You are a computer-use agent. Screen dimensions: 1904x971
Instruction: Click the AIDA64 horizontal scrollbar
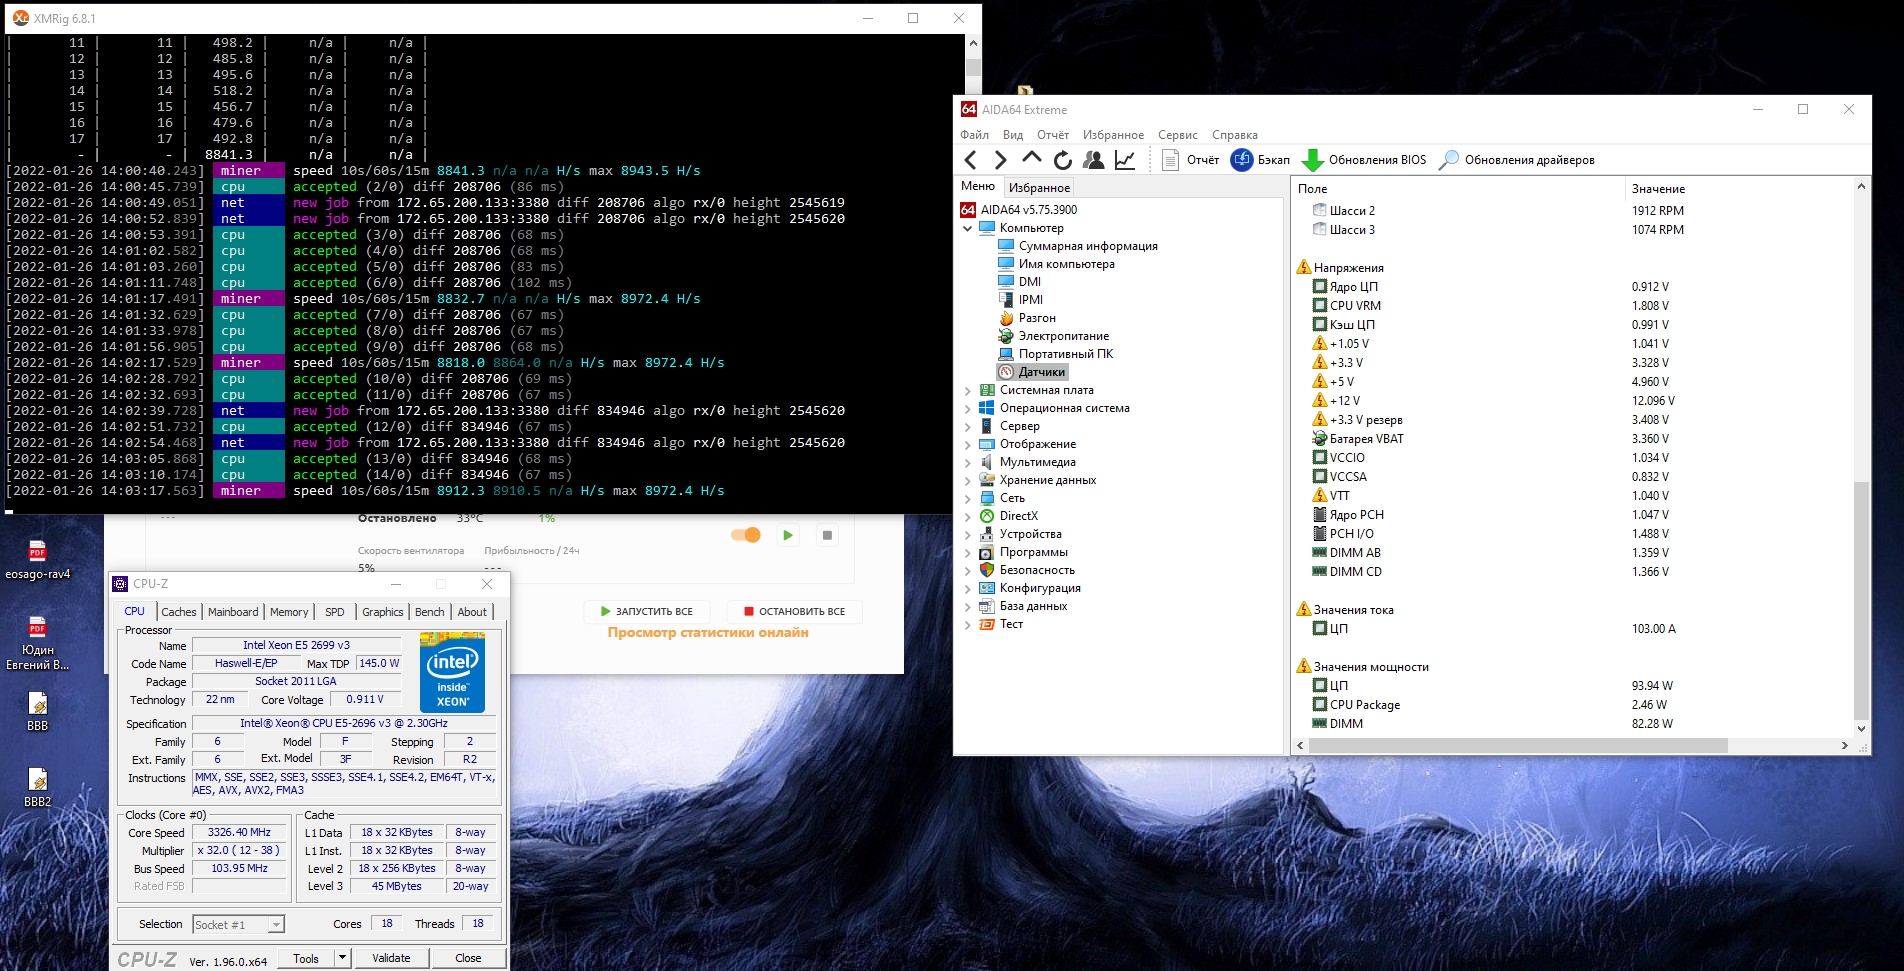[x=1517, y=745]
